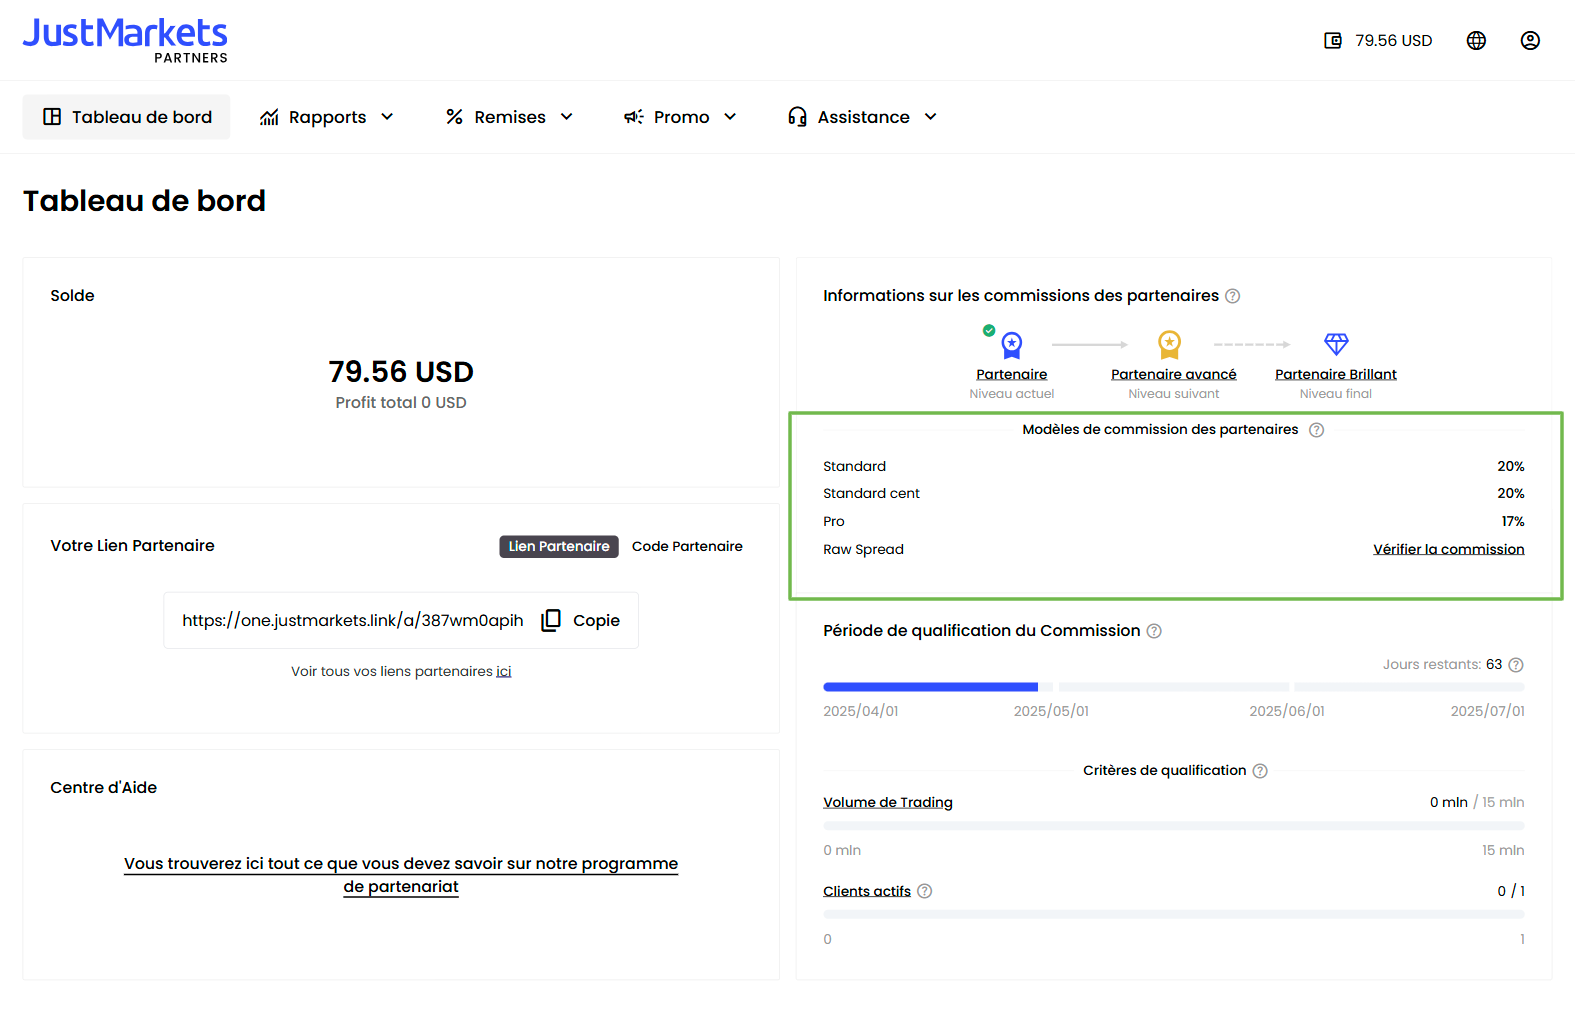Click help icon beside Critères de qualification
The width and height of the screenshot is (1575, 1012).
[x=1260, y=771]
